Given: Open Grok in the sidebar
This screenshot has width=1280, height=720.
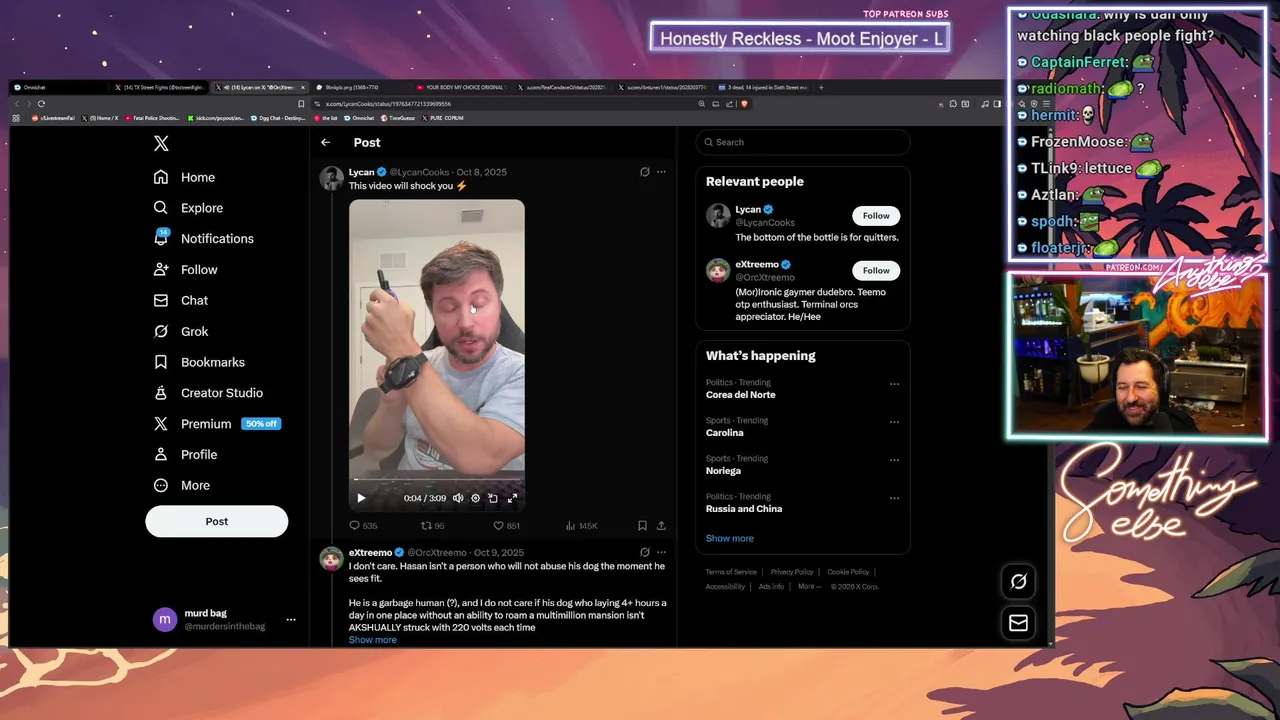Looking at the screenshot, I should (x=181, y=331).
